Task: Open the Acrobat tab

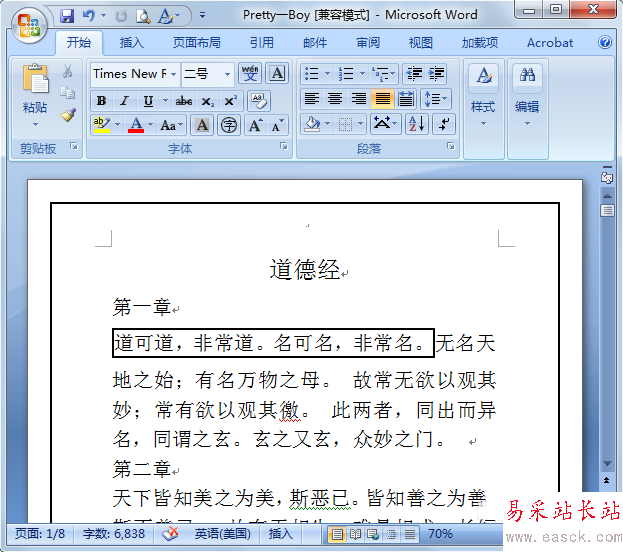Action: coord(550,42)
